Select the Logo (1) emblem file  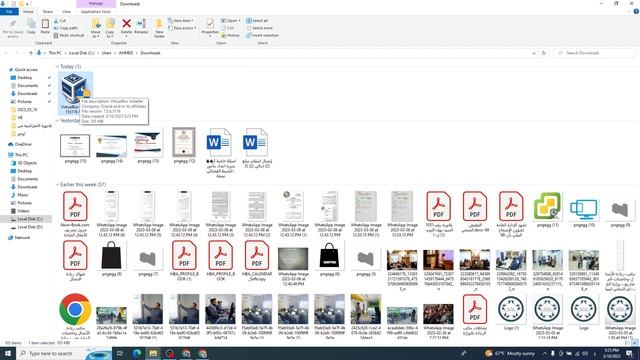pyautogui.click(x=511, y=312)
